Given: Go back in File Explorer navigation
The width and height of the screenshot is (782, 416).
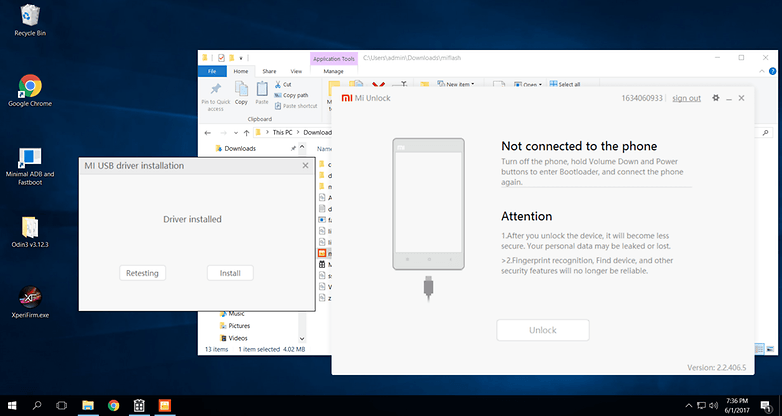Looking at the screenshot, I should (208, 133).
